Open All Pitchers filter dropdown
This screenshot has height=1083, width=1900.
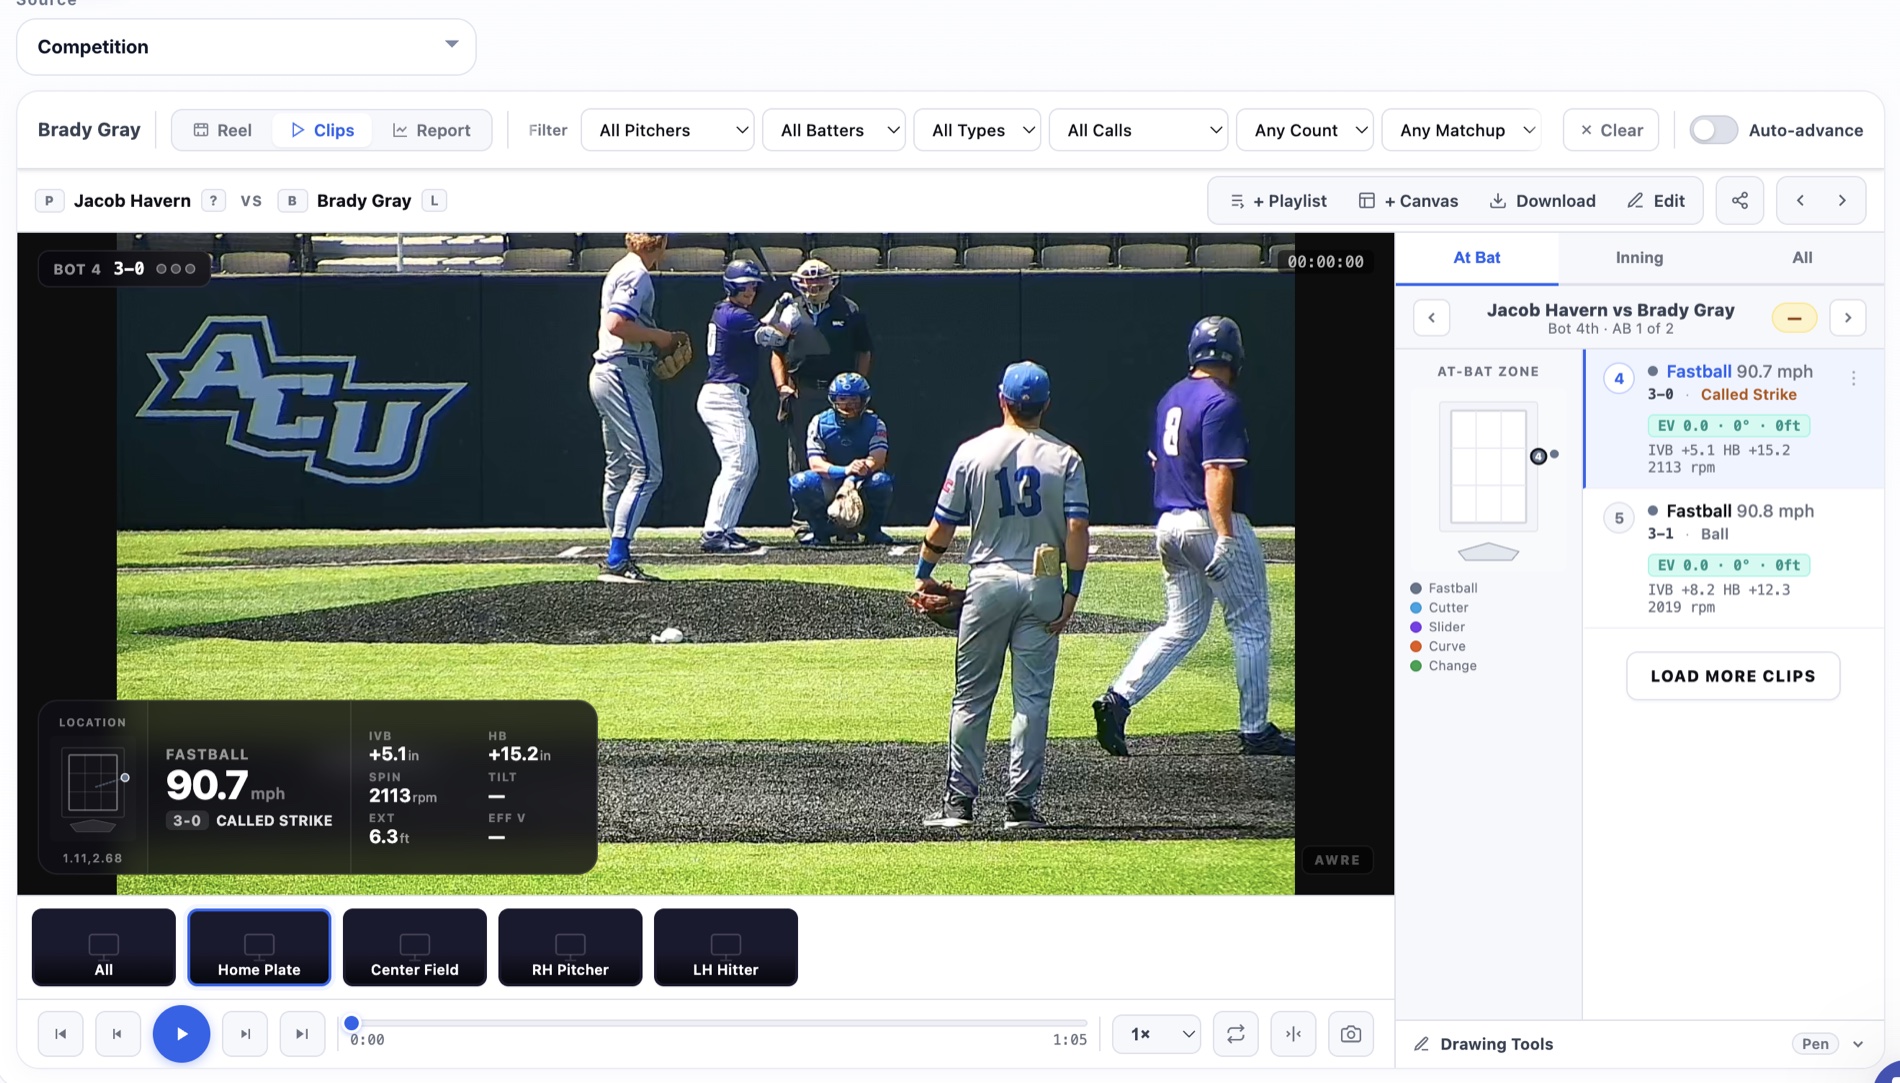coord(668,130)
